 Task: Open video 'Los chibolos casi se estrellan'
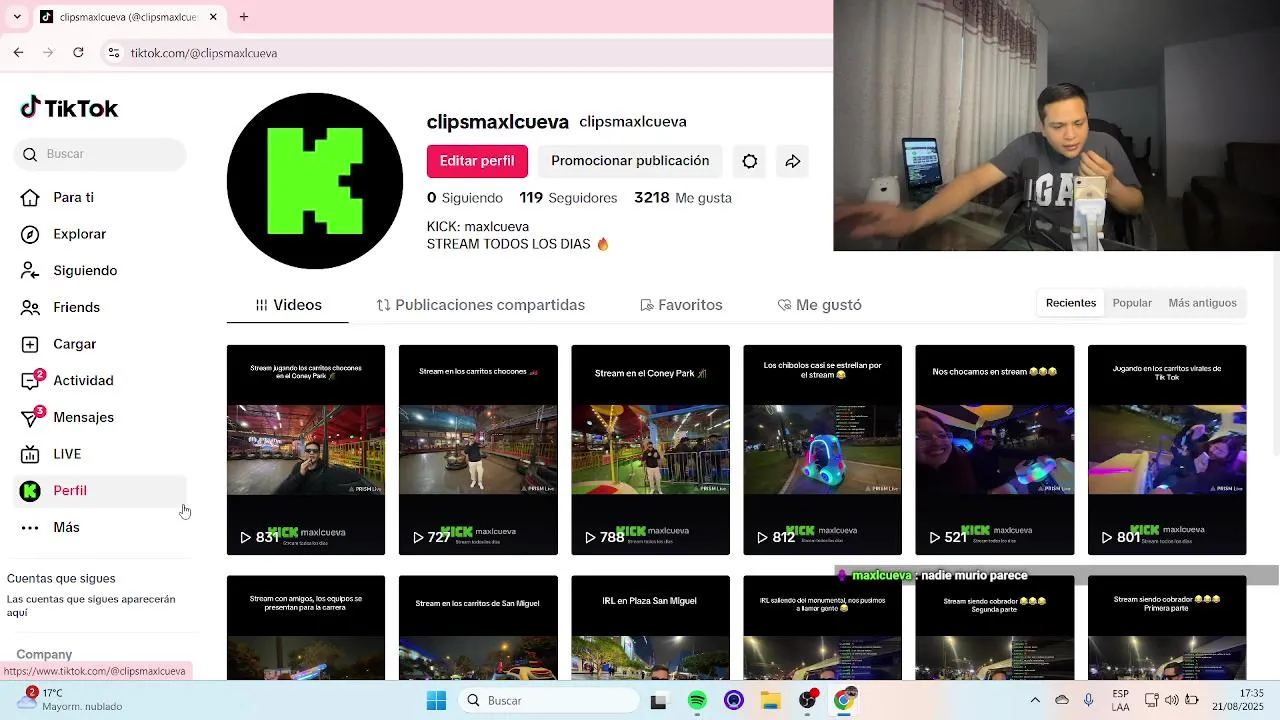[822, 450]
